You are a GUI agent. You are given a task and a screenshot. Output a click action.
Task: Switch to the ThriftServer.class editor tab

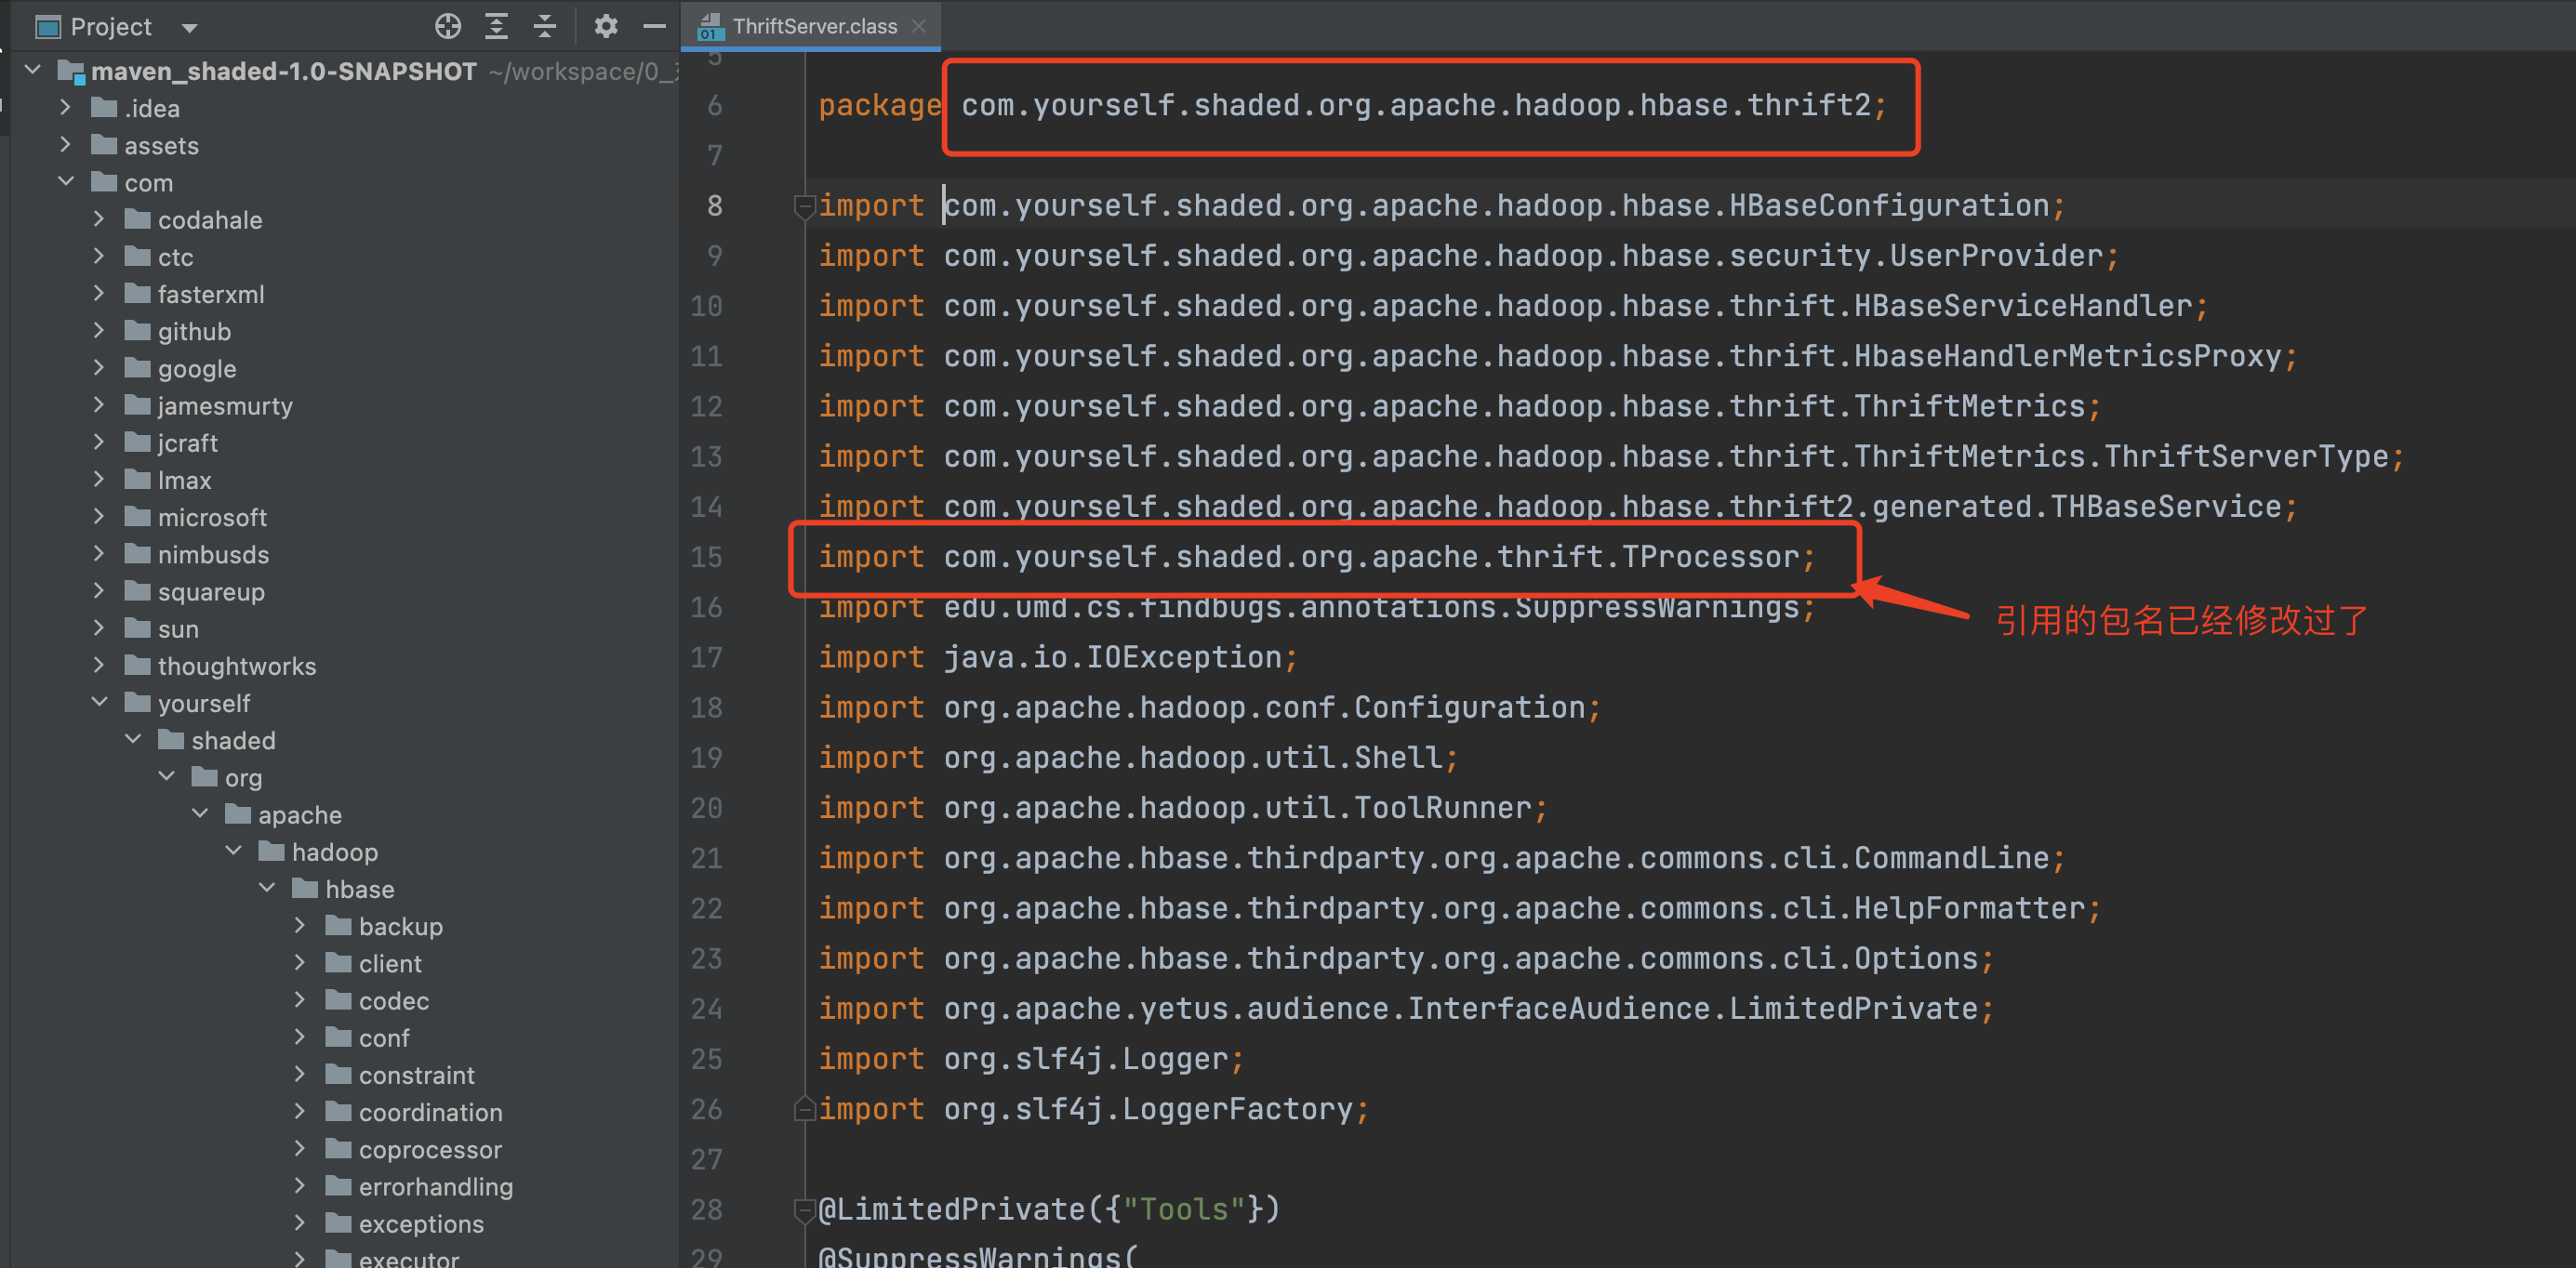click(813, 26)
